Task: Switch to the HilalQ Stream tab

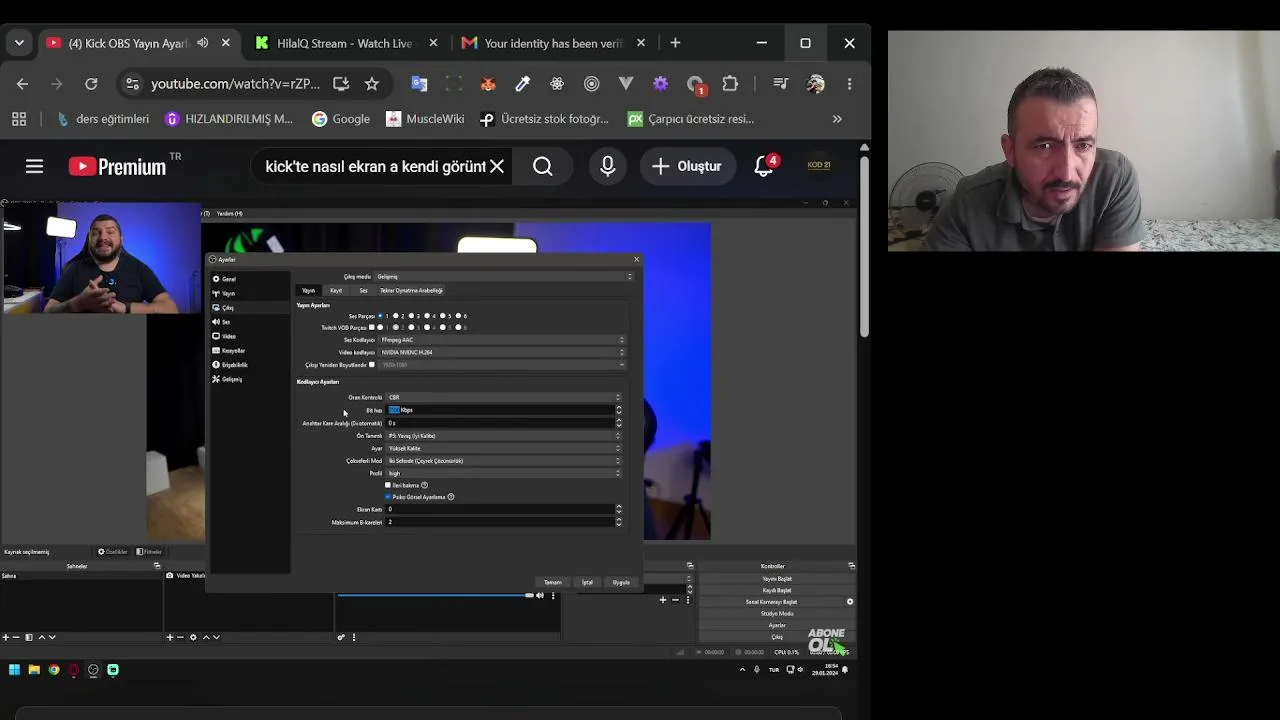Action: 345,43
